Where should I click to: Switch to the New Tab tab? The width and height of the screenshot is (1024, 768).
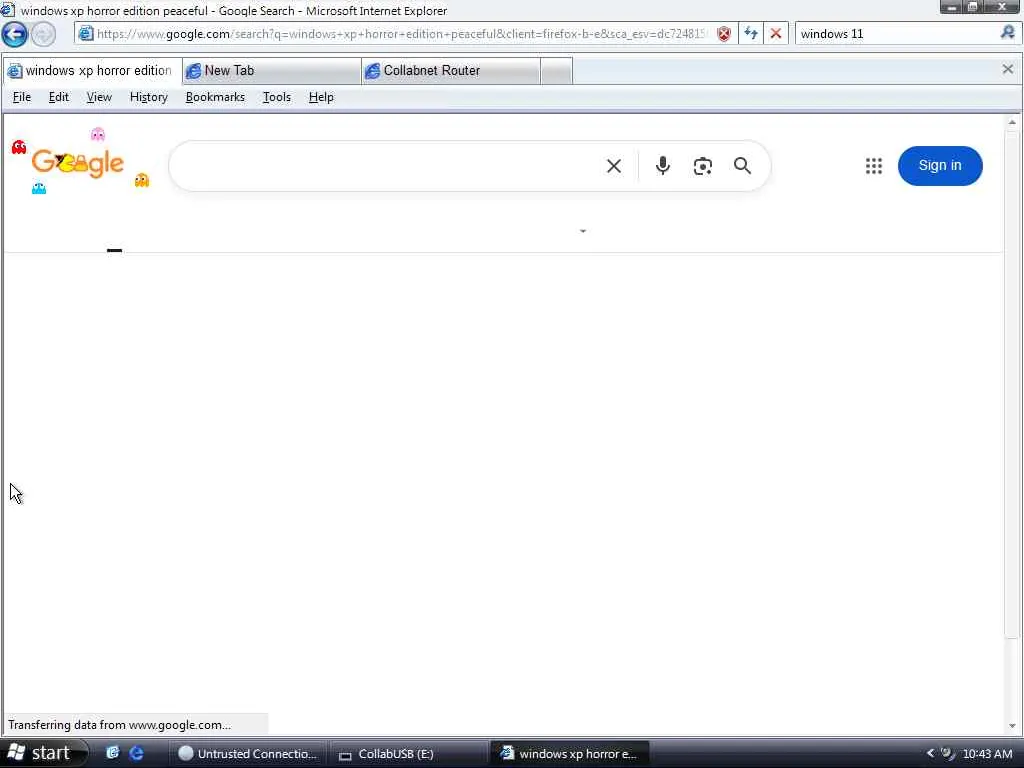coord(272,71)
